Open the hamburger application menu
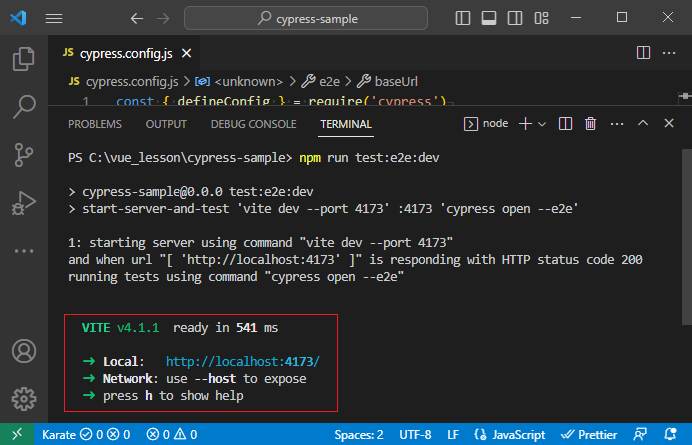Viewport: 692px width, 445px height. (54, 18)
